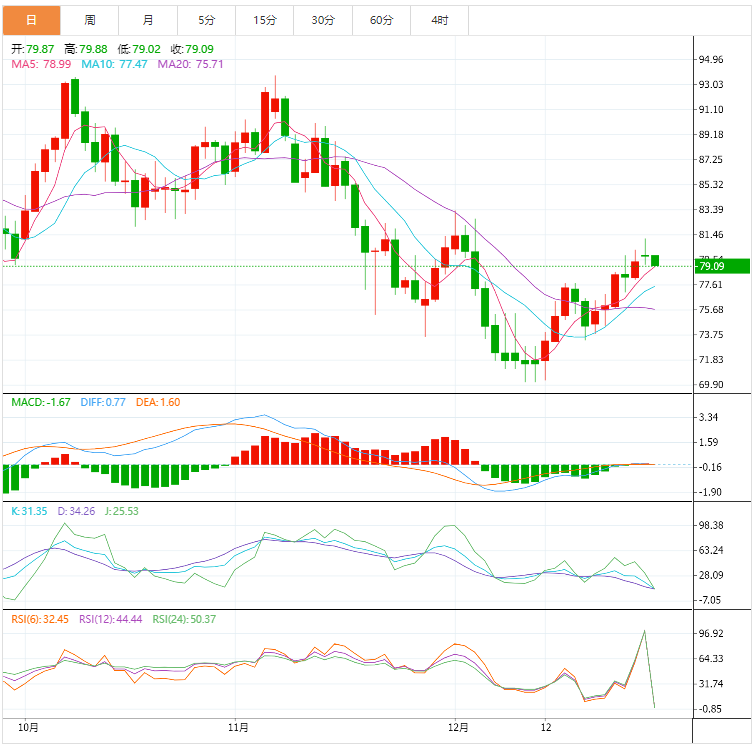This screenshot has width=755, height=754.
Task: Click the J:25.53 indicator label
Action: point(121,511)
